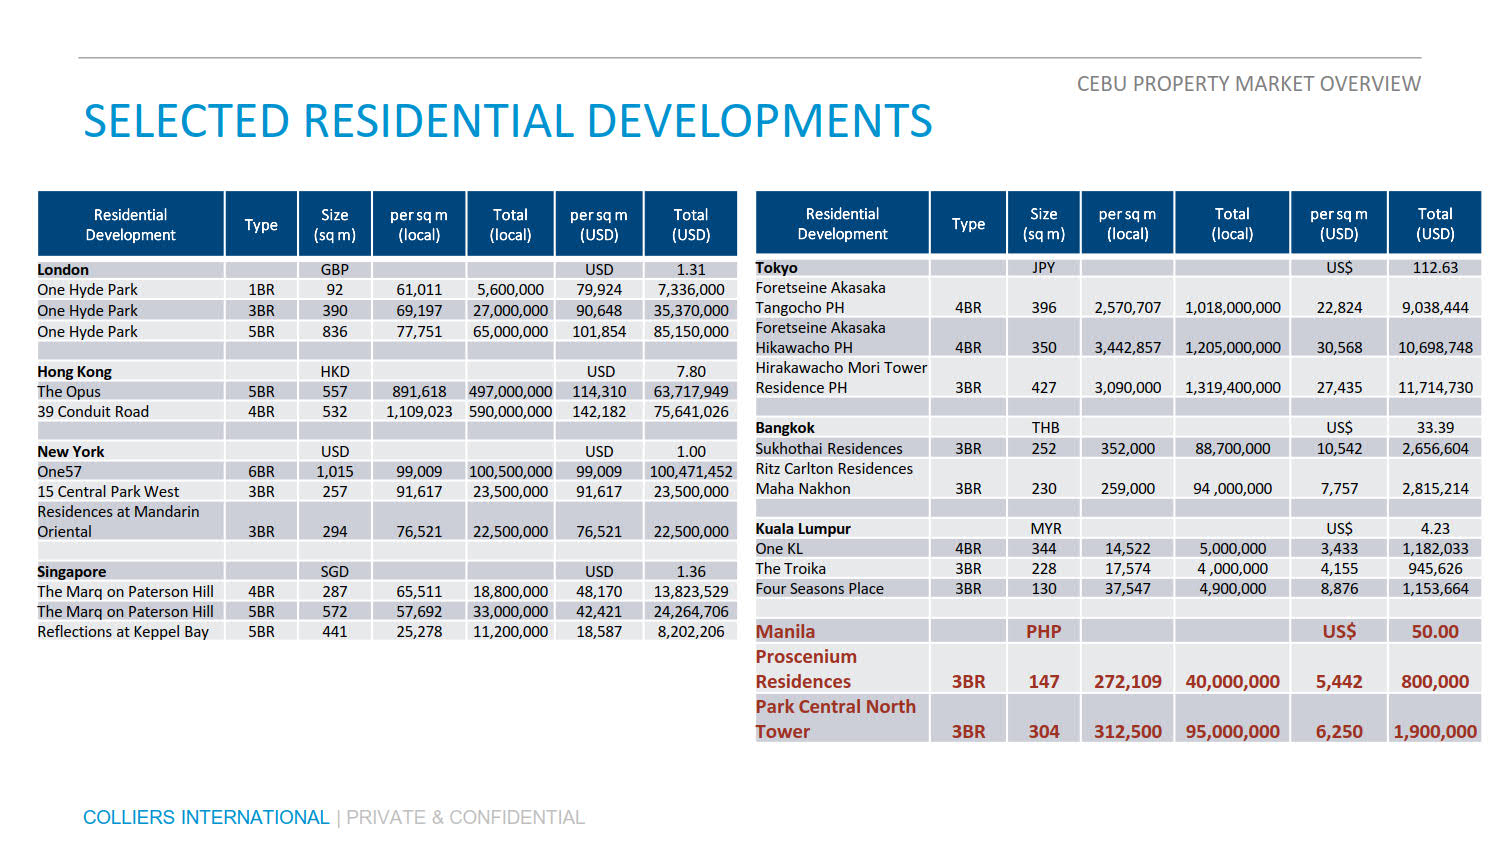Select the Hong Kong city heading
This screenshot has height=844, width=1500.
click(x=75, y=372)
